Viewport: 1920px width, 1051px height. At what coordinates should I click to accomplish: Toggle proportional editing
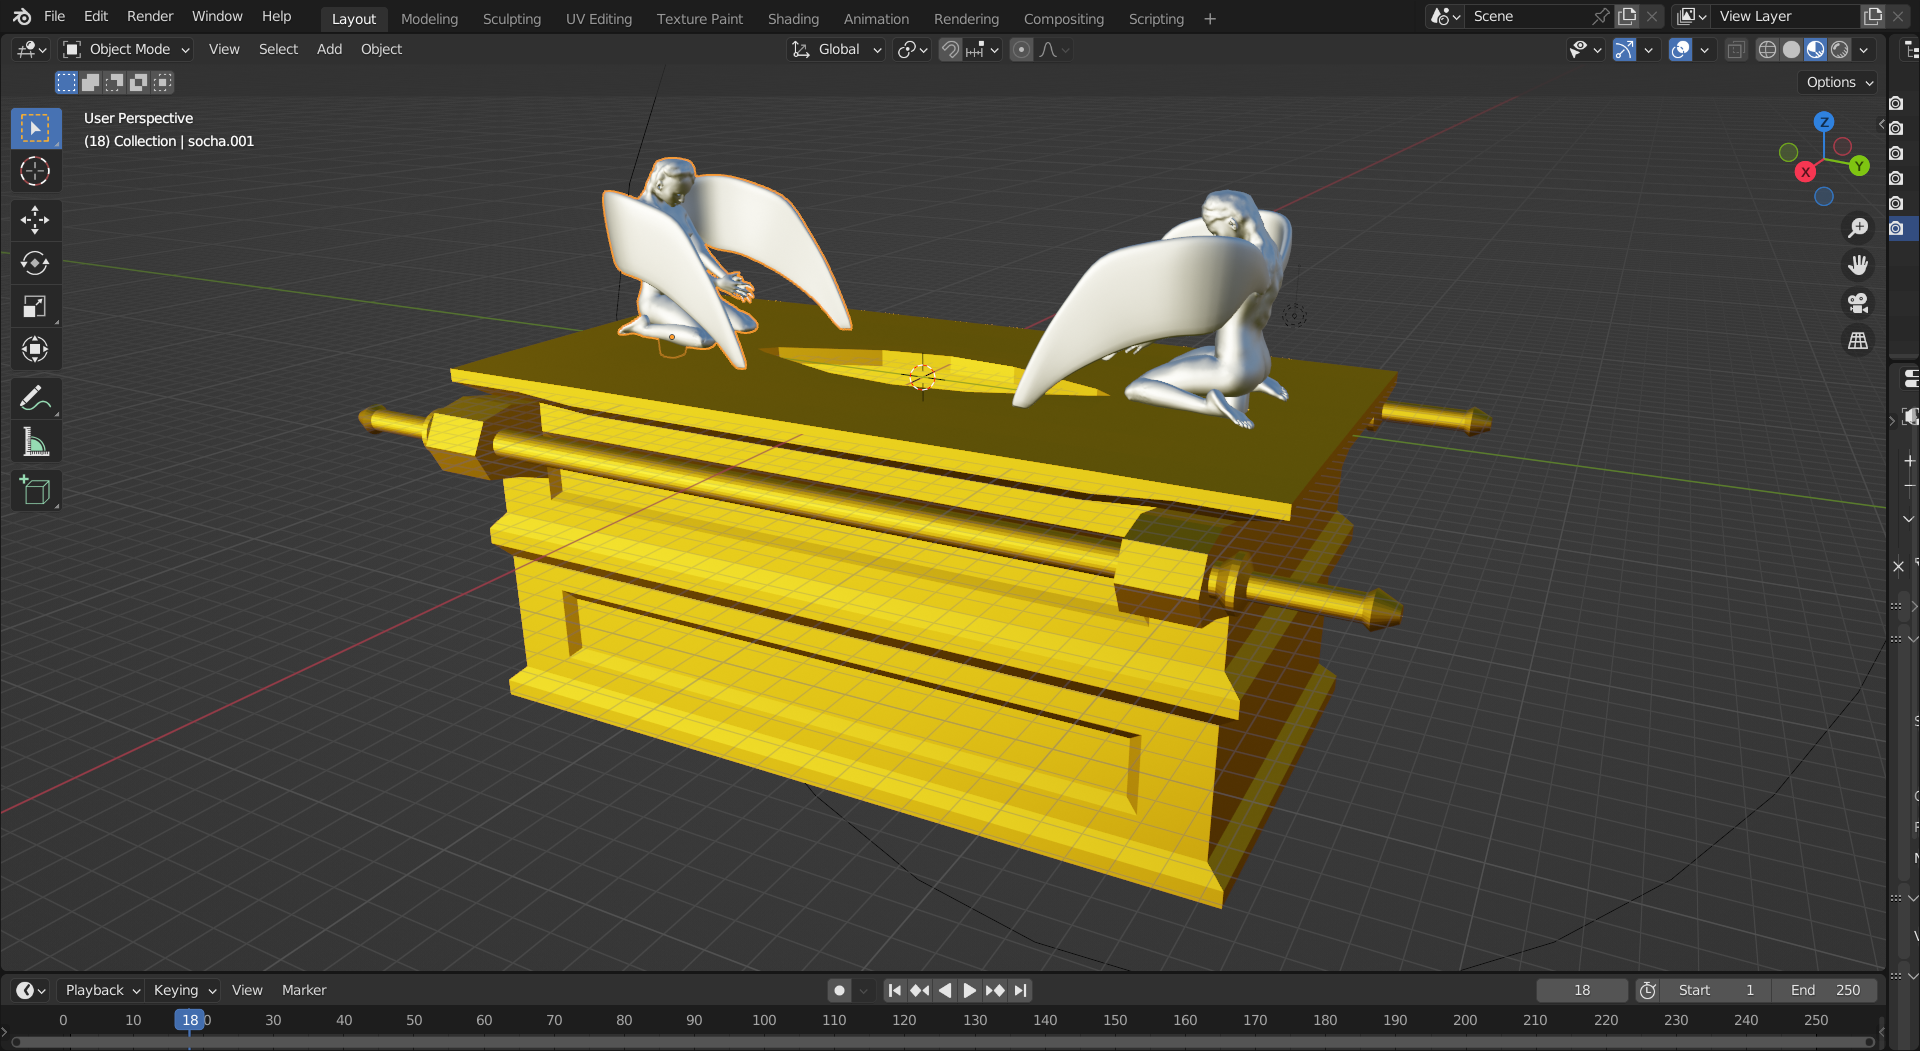(x=1021, y=49)
